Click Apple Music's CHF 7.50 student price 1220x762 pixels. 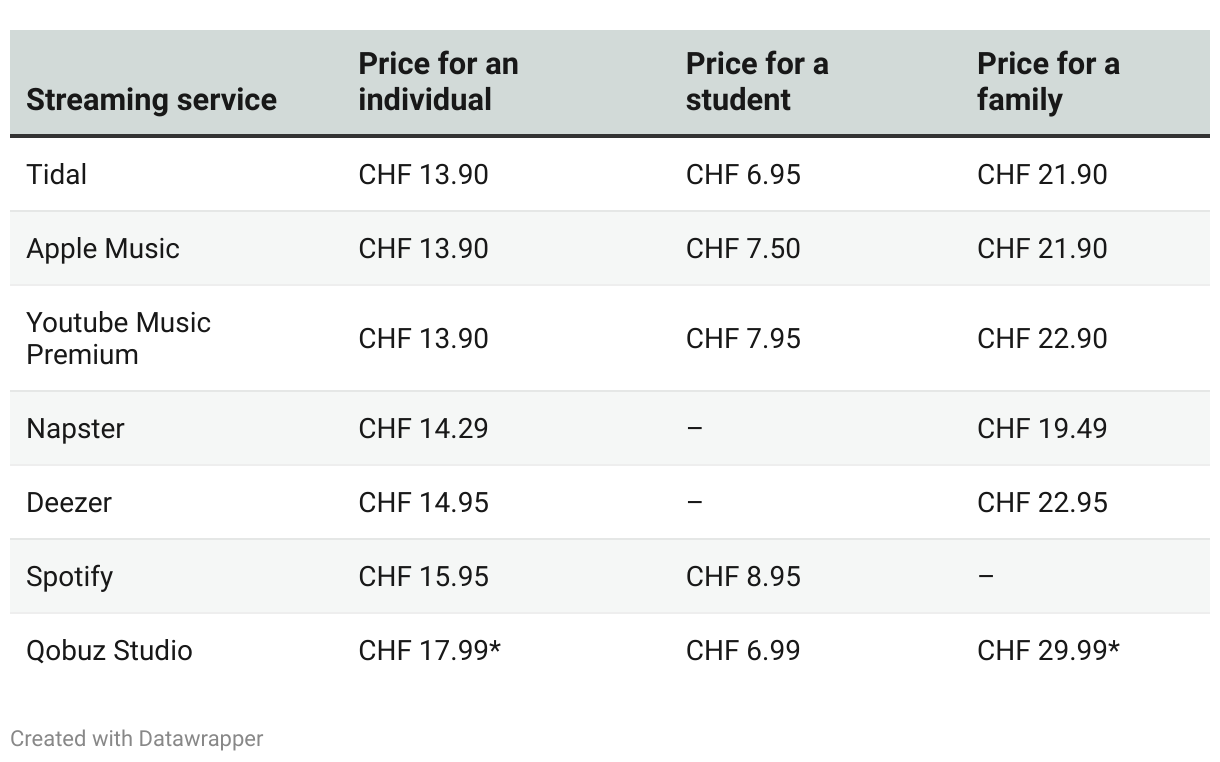pos(743,249)
